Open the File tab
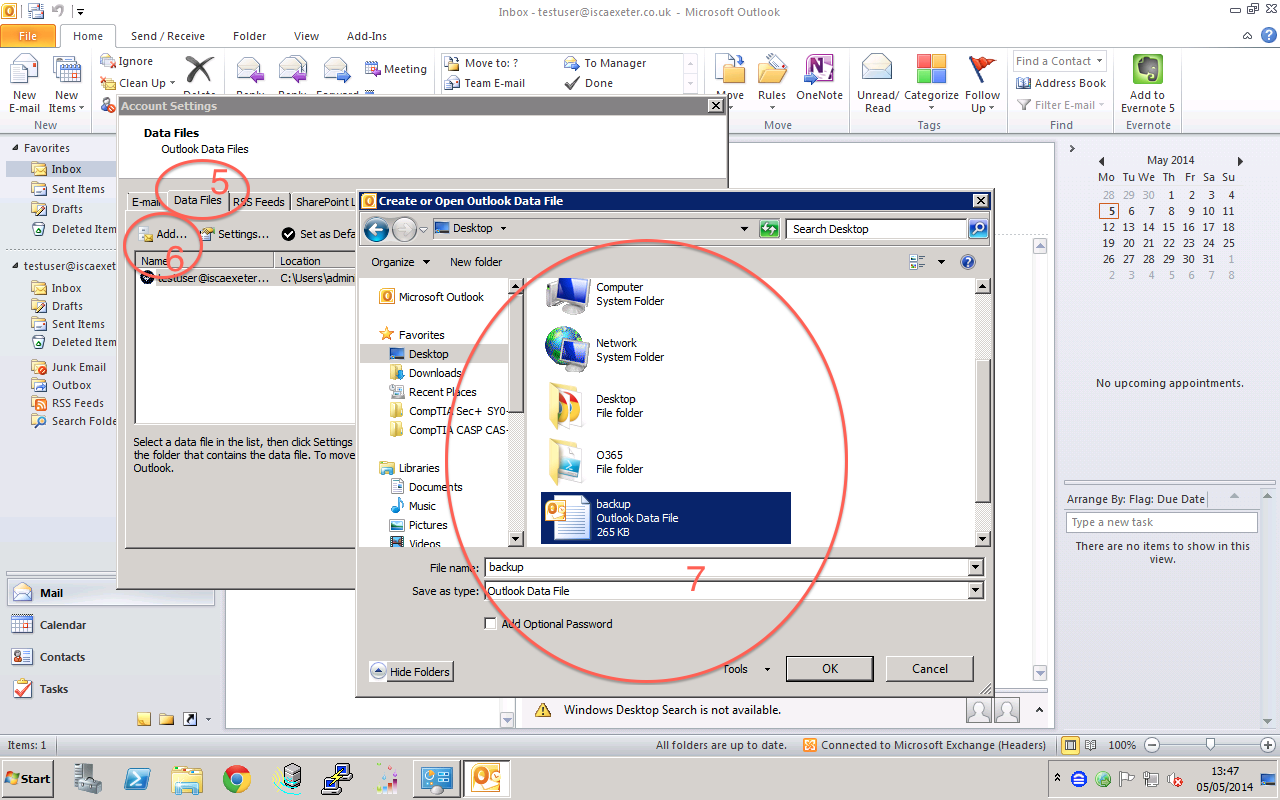 point(28,36)
